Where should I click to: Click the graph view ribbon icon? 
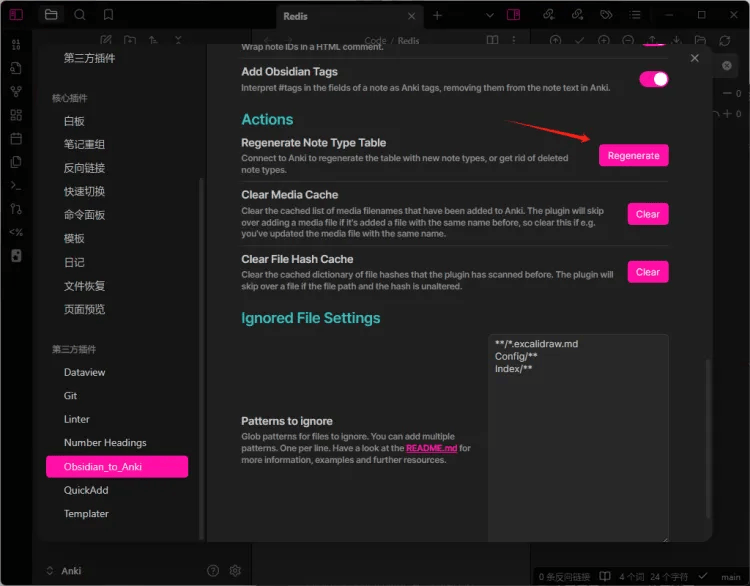(16, 91)
